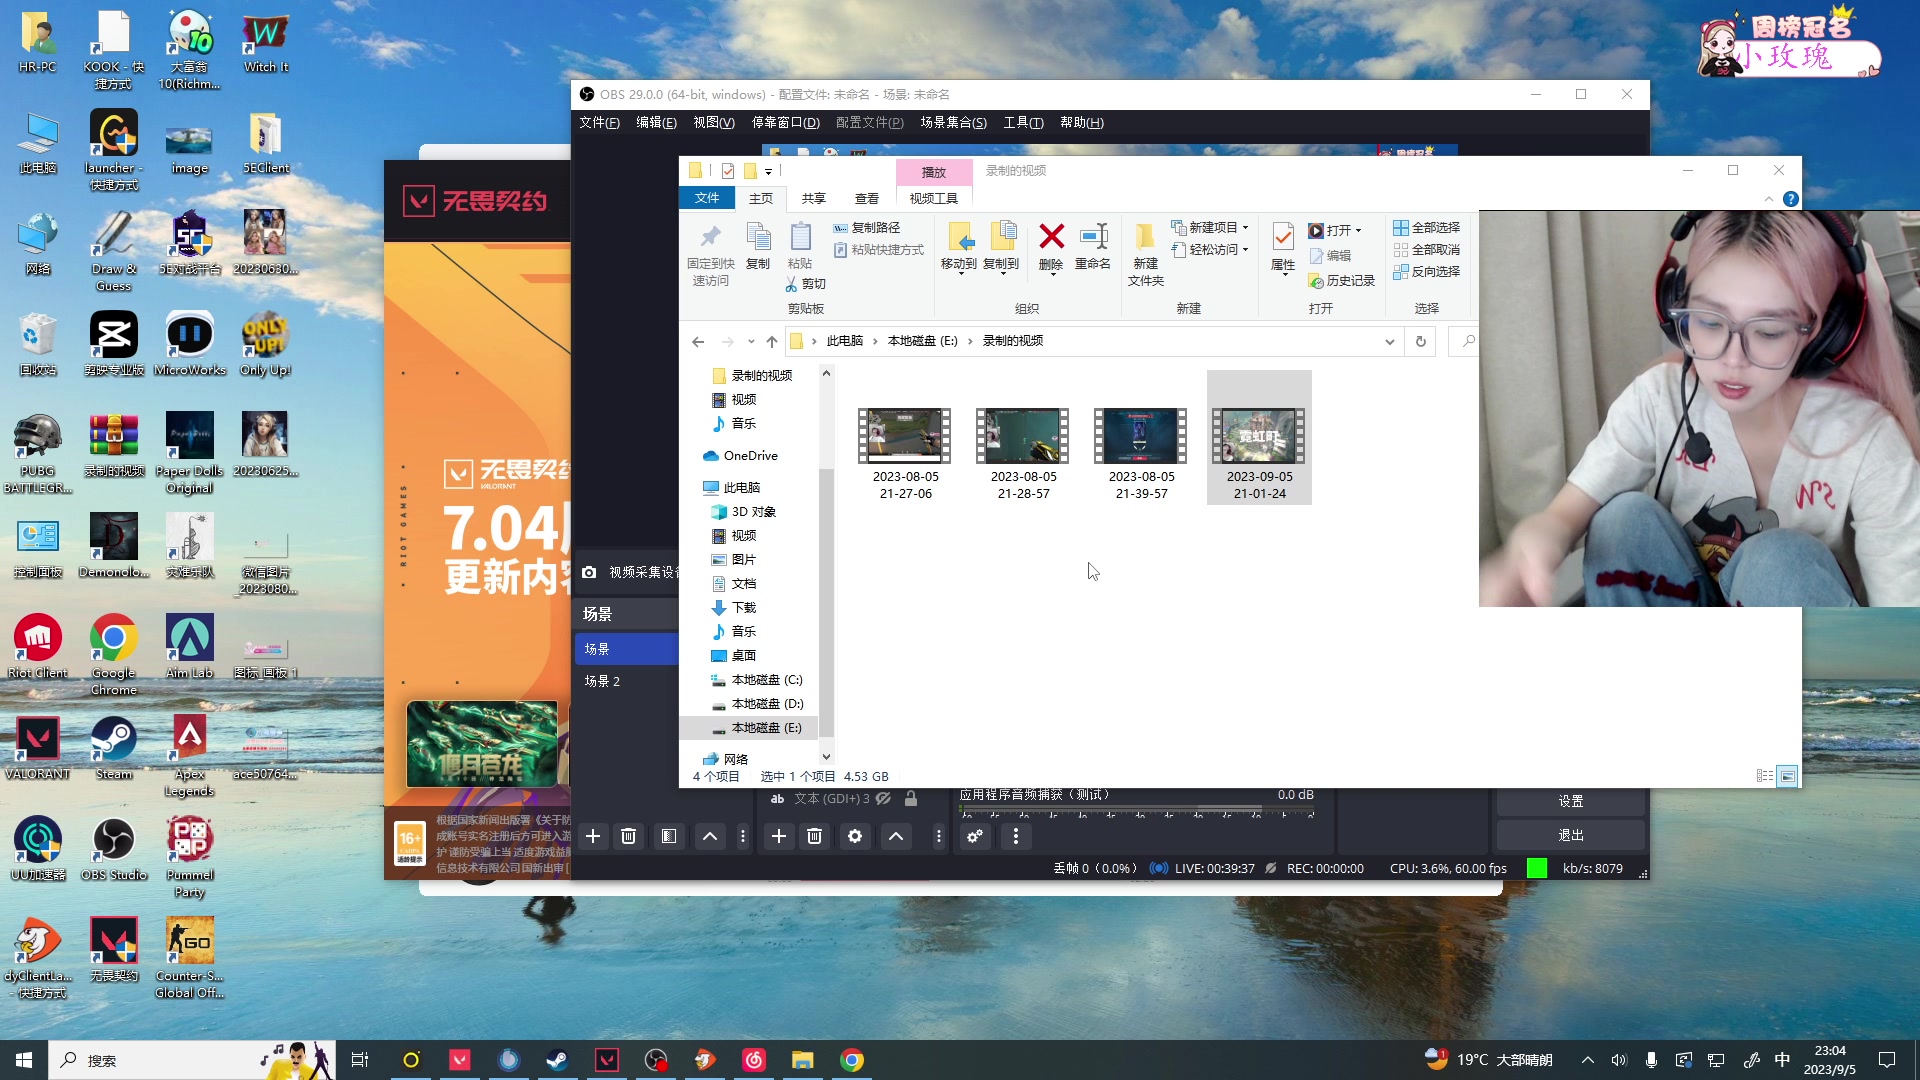Click Select None (全部取消) in ribbon
This screenshot has width=1920, height=1080.
[1427, 250]
